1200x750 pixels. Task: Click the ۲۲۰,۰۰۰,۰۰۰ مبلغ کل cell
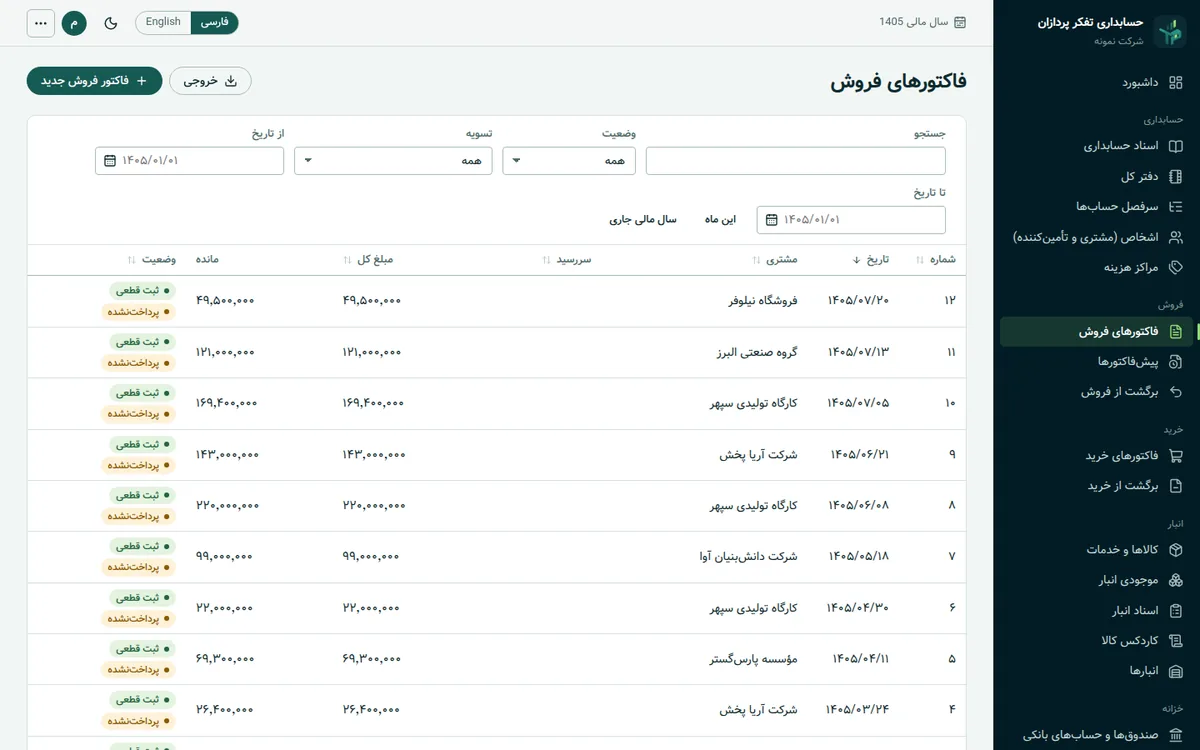point(374,505)
